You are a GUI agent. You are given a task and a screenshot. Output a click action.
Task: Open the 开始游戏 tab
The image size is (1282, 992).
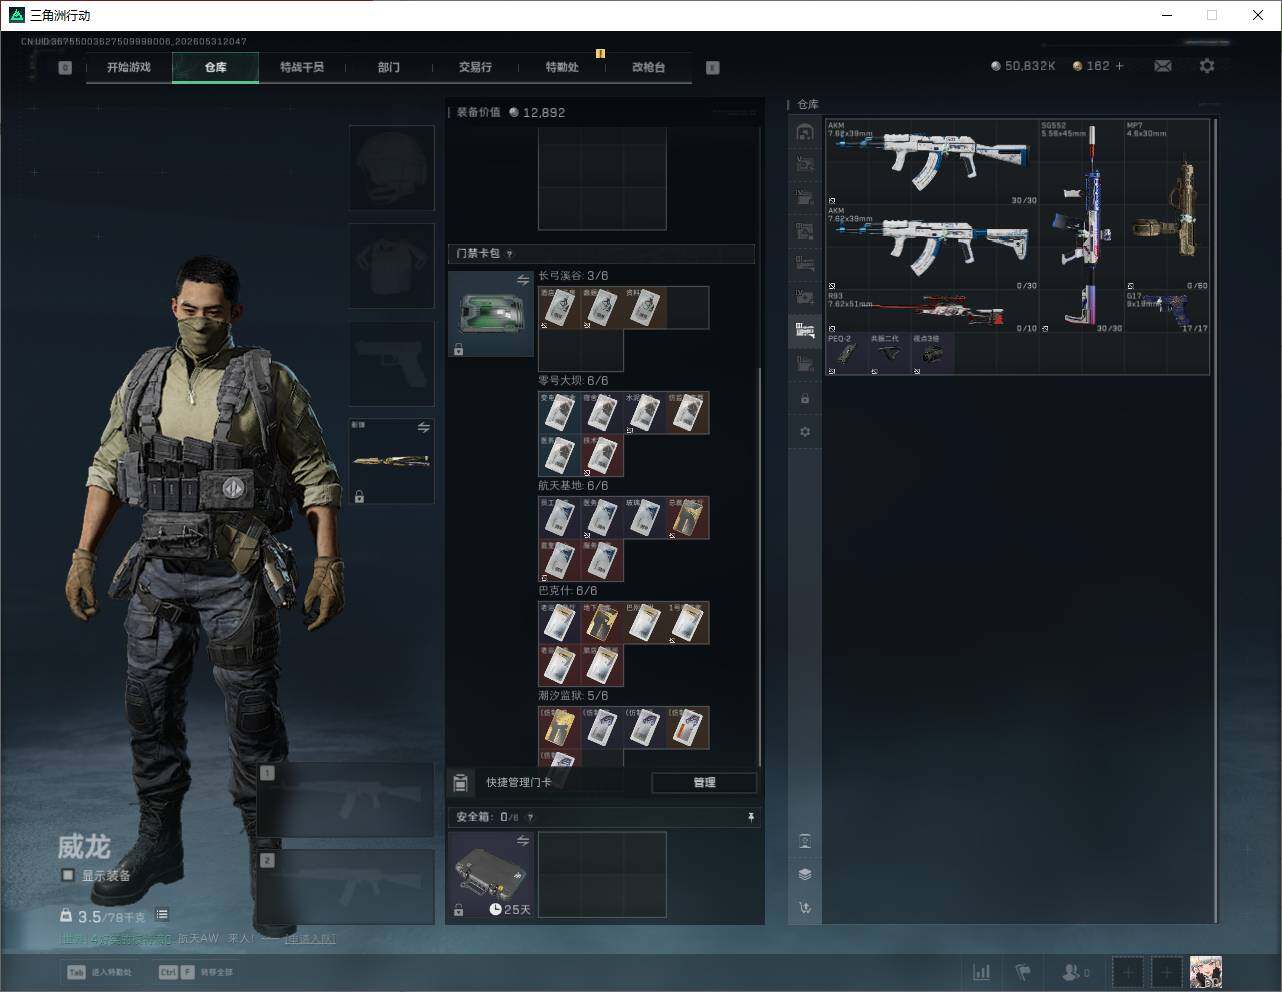click(x=129, y=67)
